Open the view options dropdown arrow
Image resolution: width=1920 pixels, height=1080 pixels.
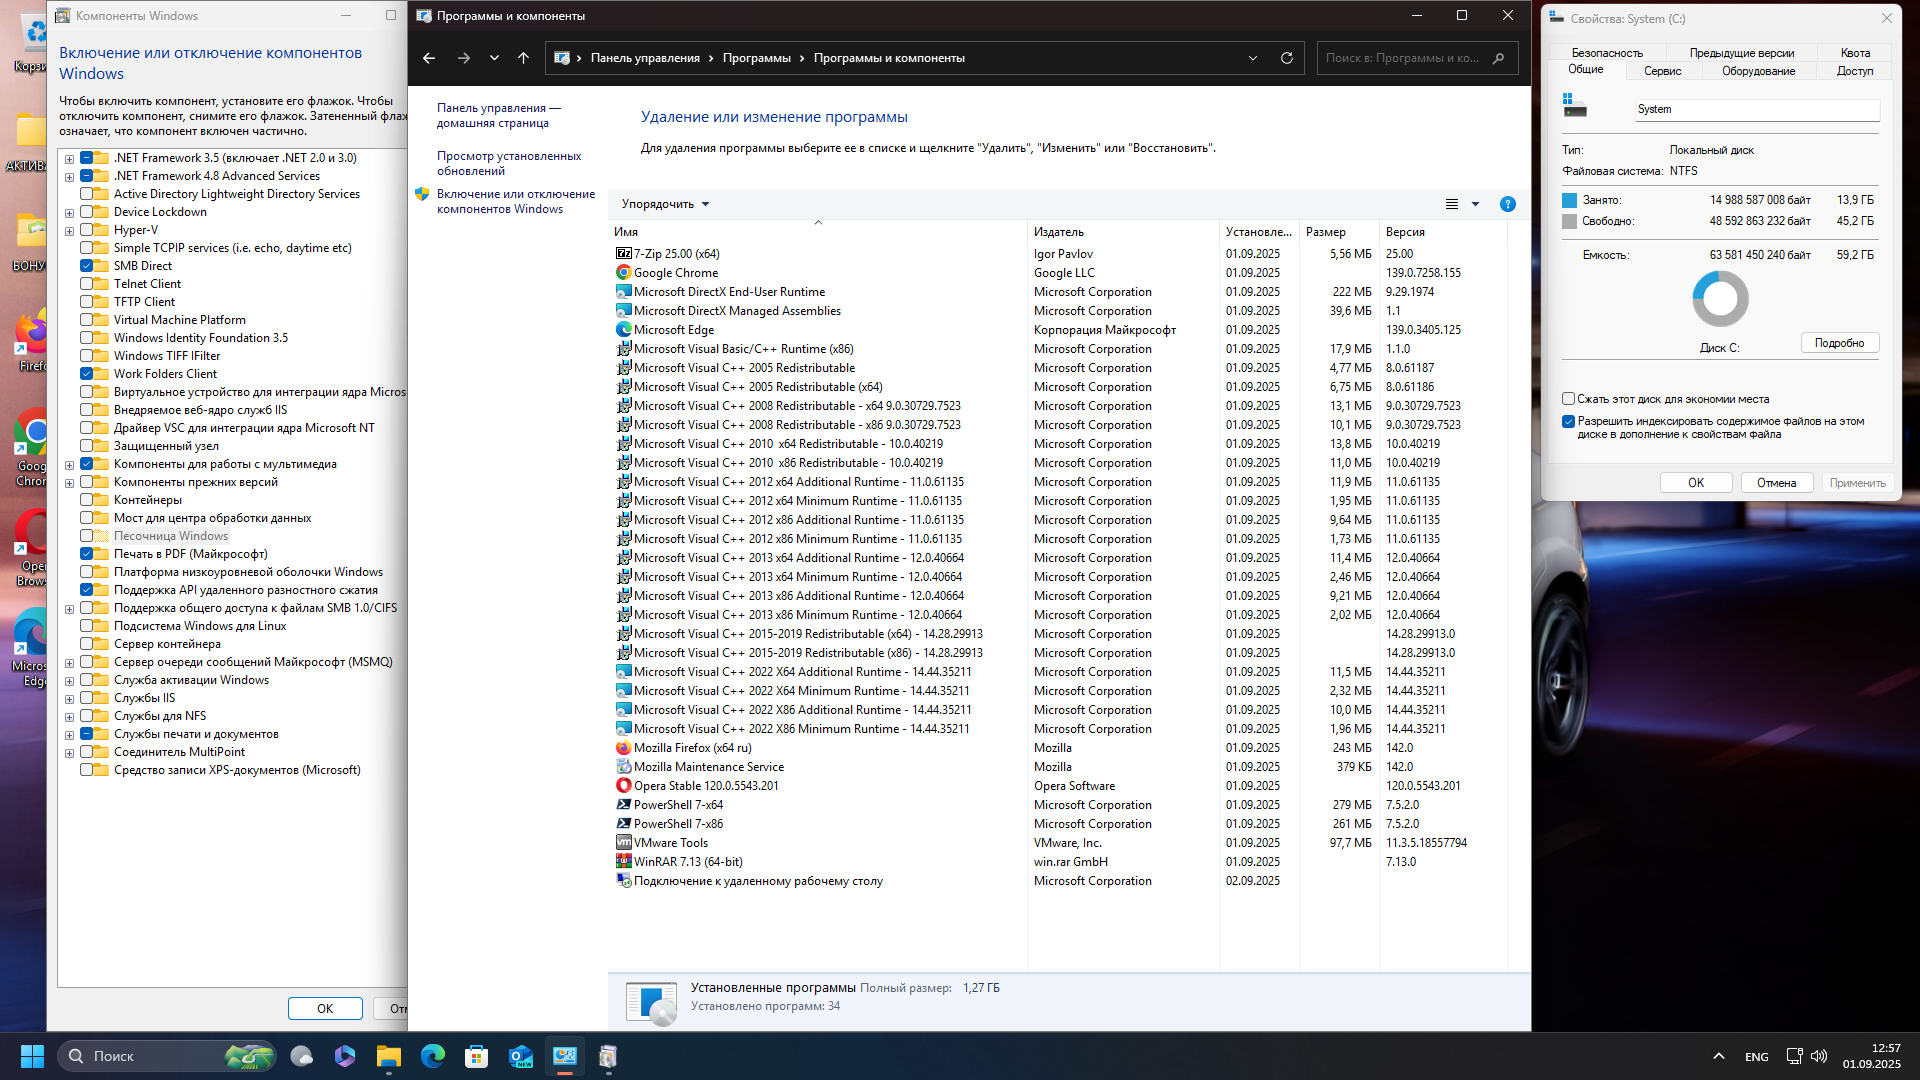[1475, 204]
